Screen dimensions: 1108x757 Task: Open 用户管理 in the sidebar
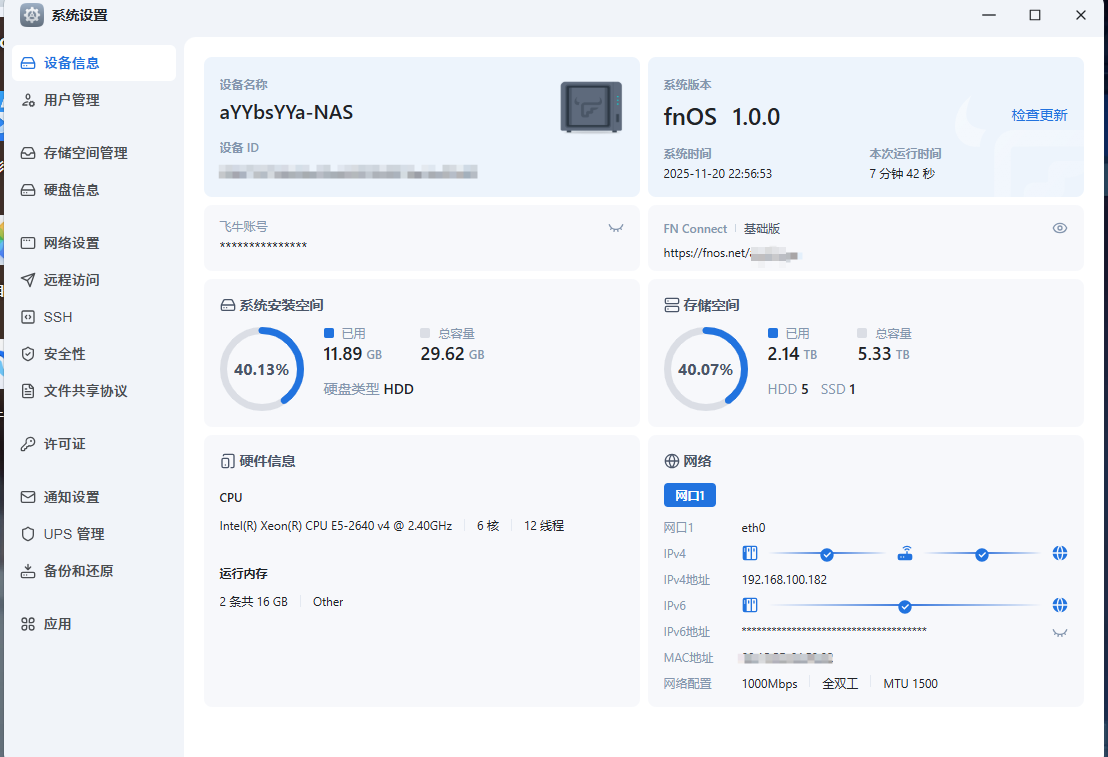71,100
